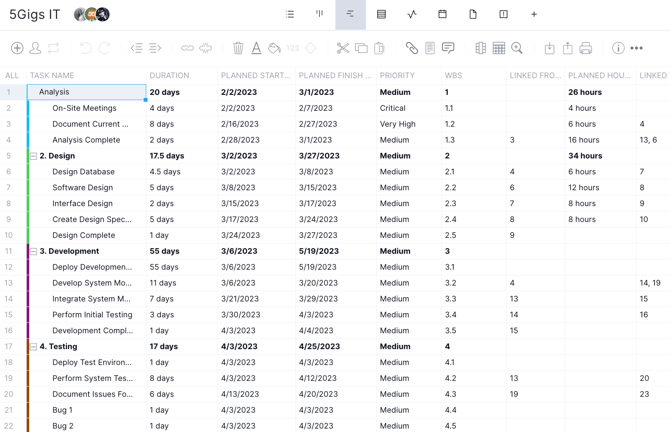Open the board view tab
The image size is (670, 432).
click(320, 15)
